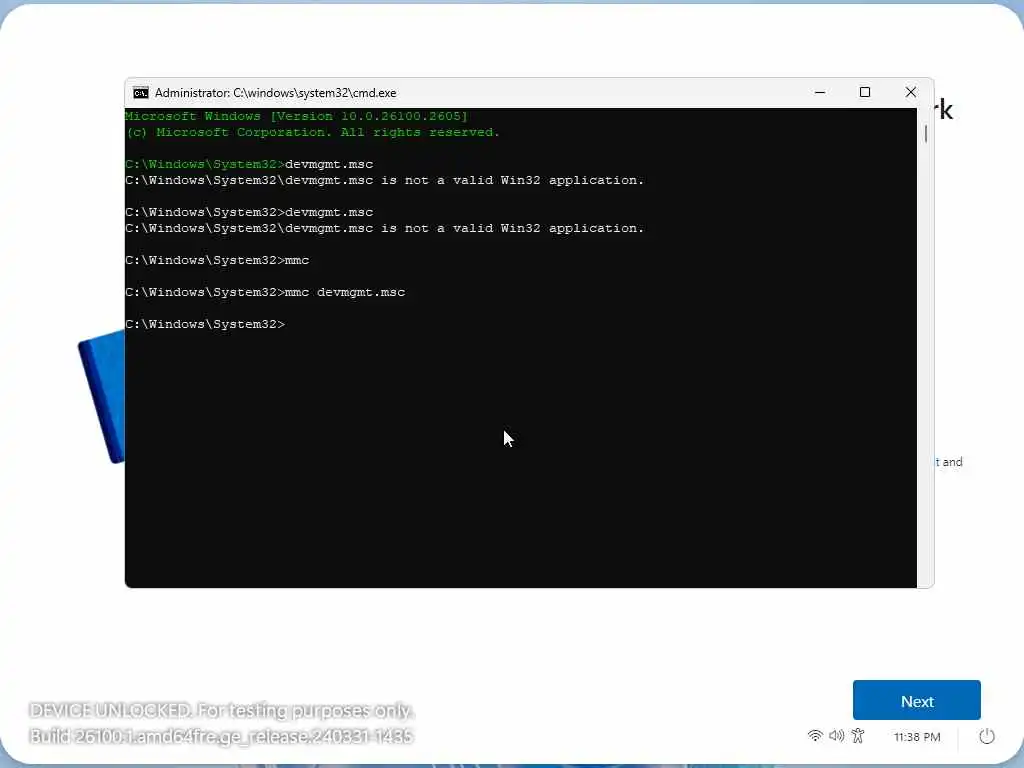Click the command prompt vertical scrollbar thumb
This screenshot has width=1024, height=768.
[925, 133]
